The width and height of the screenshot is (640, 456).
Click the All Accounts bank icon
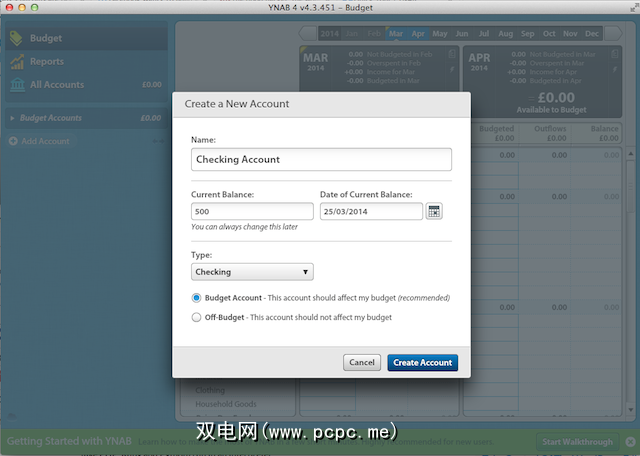coord(17,85)
